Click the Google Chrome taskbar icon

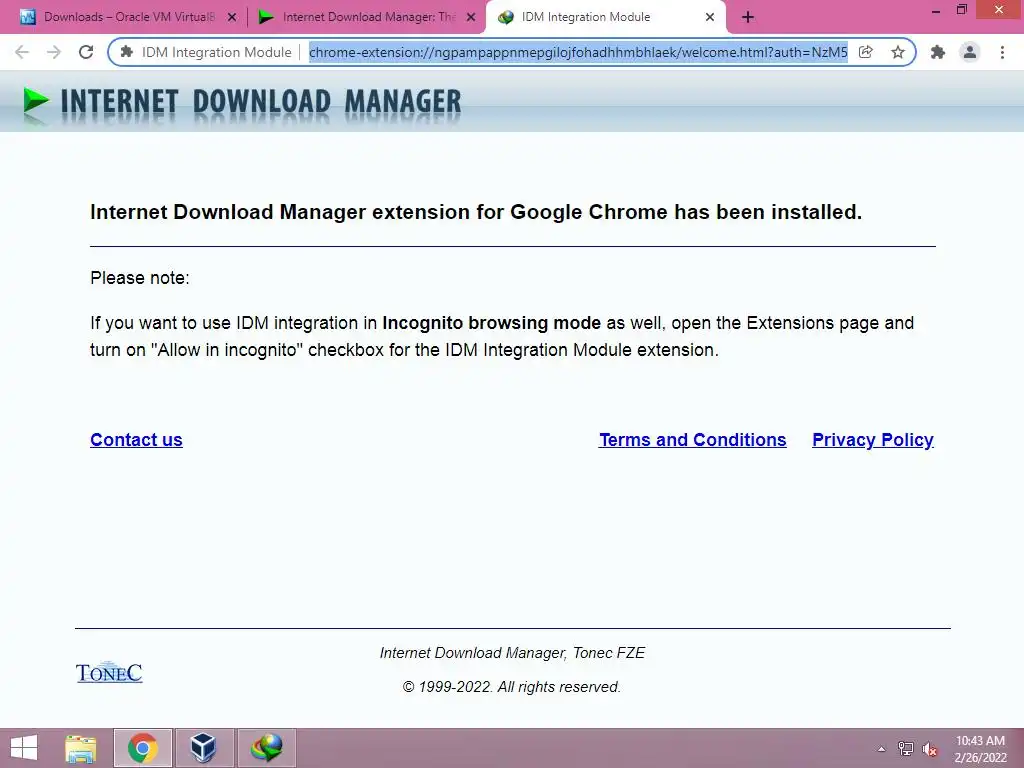(x=142, y=748)
